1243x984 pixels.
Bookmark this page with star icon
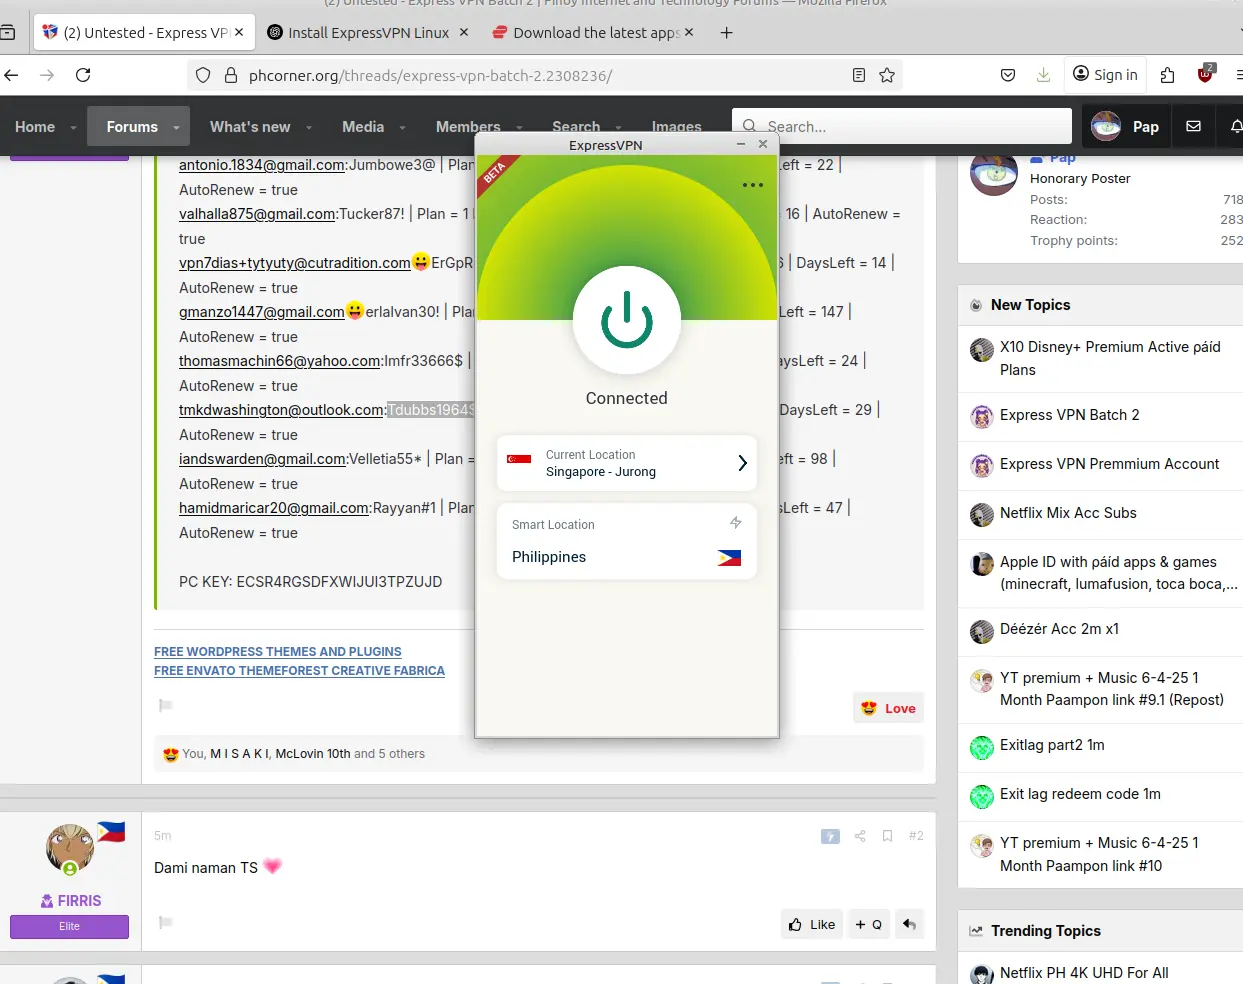(887, 75)
